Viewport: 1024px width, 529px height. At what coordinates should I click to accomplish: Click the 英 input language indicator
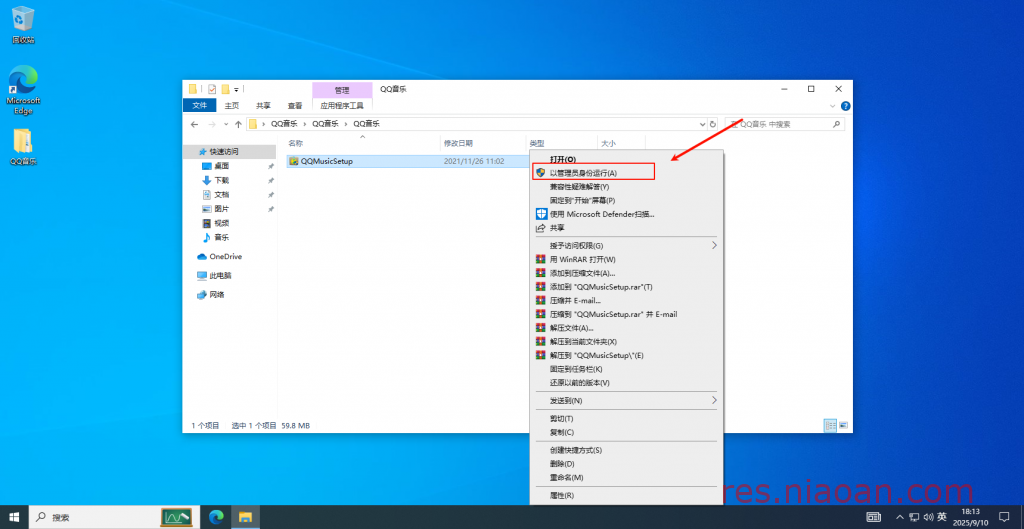coord(942,517)
